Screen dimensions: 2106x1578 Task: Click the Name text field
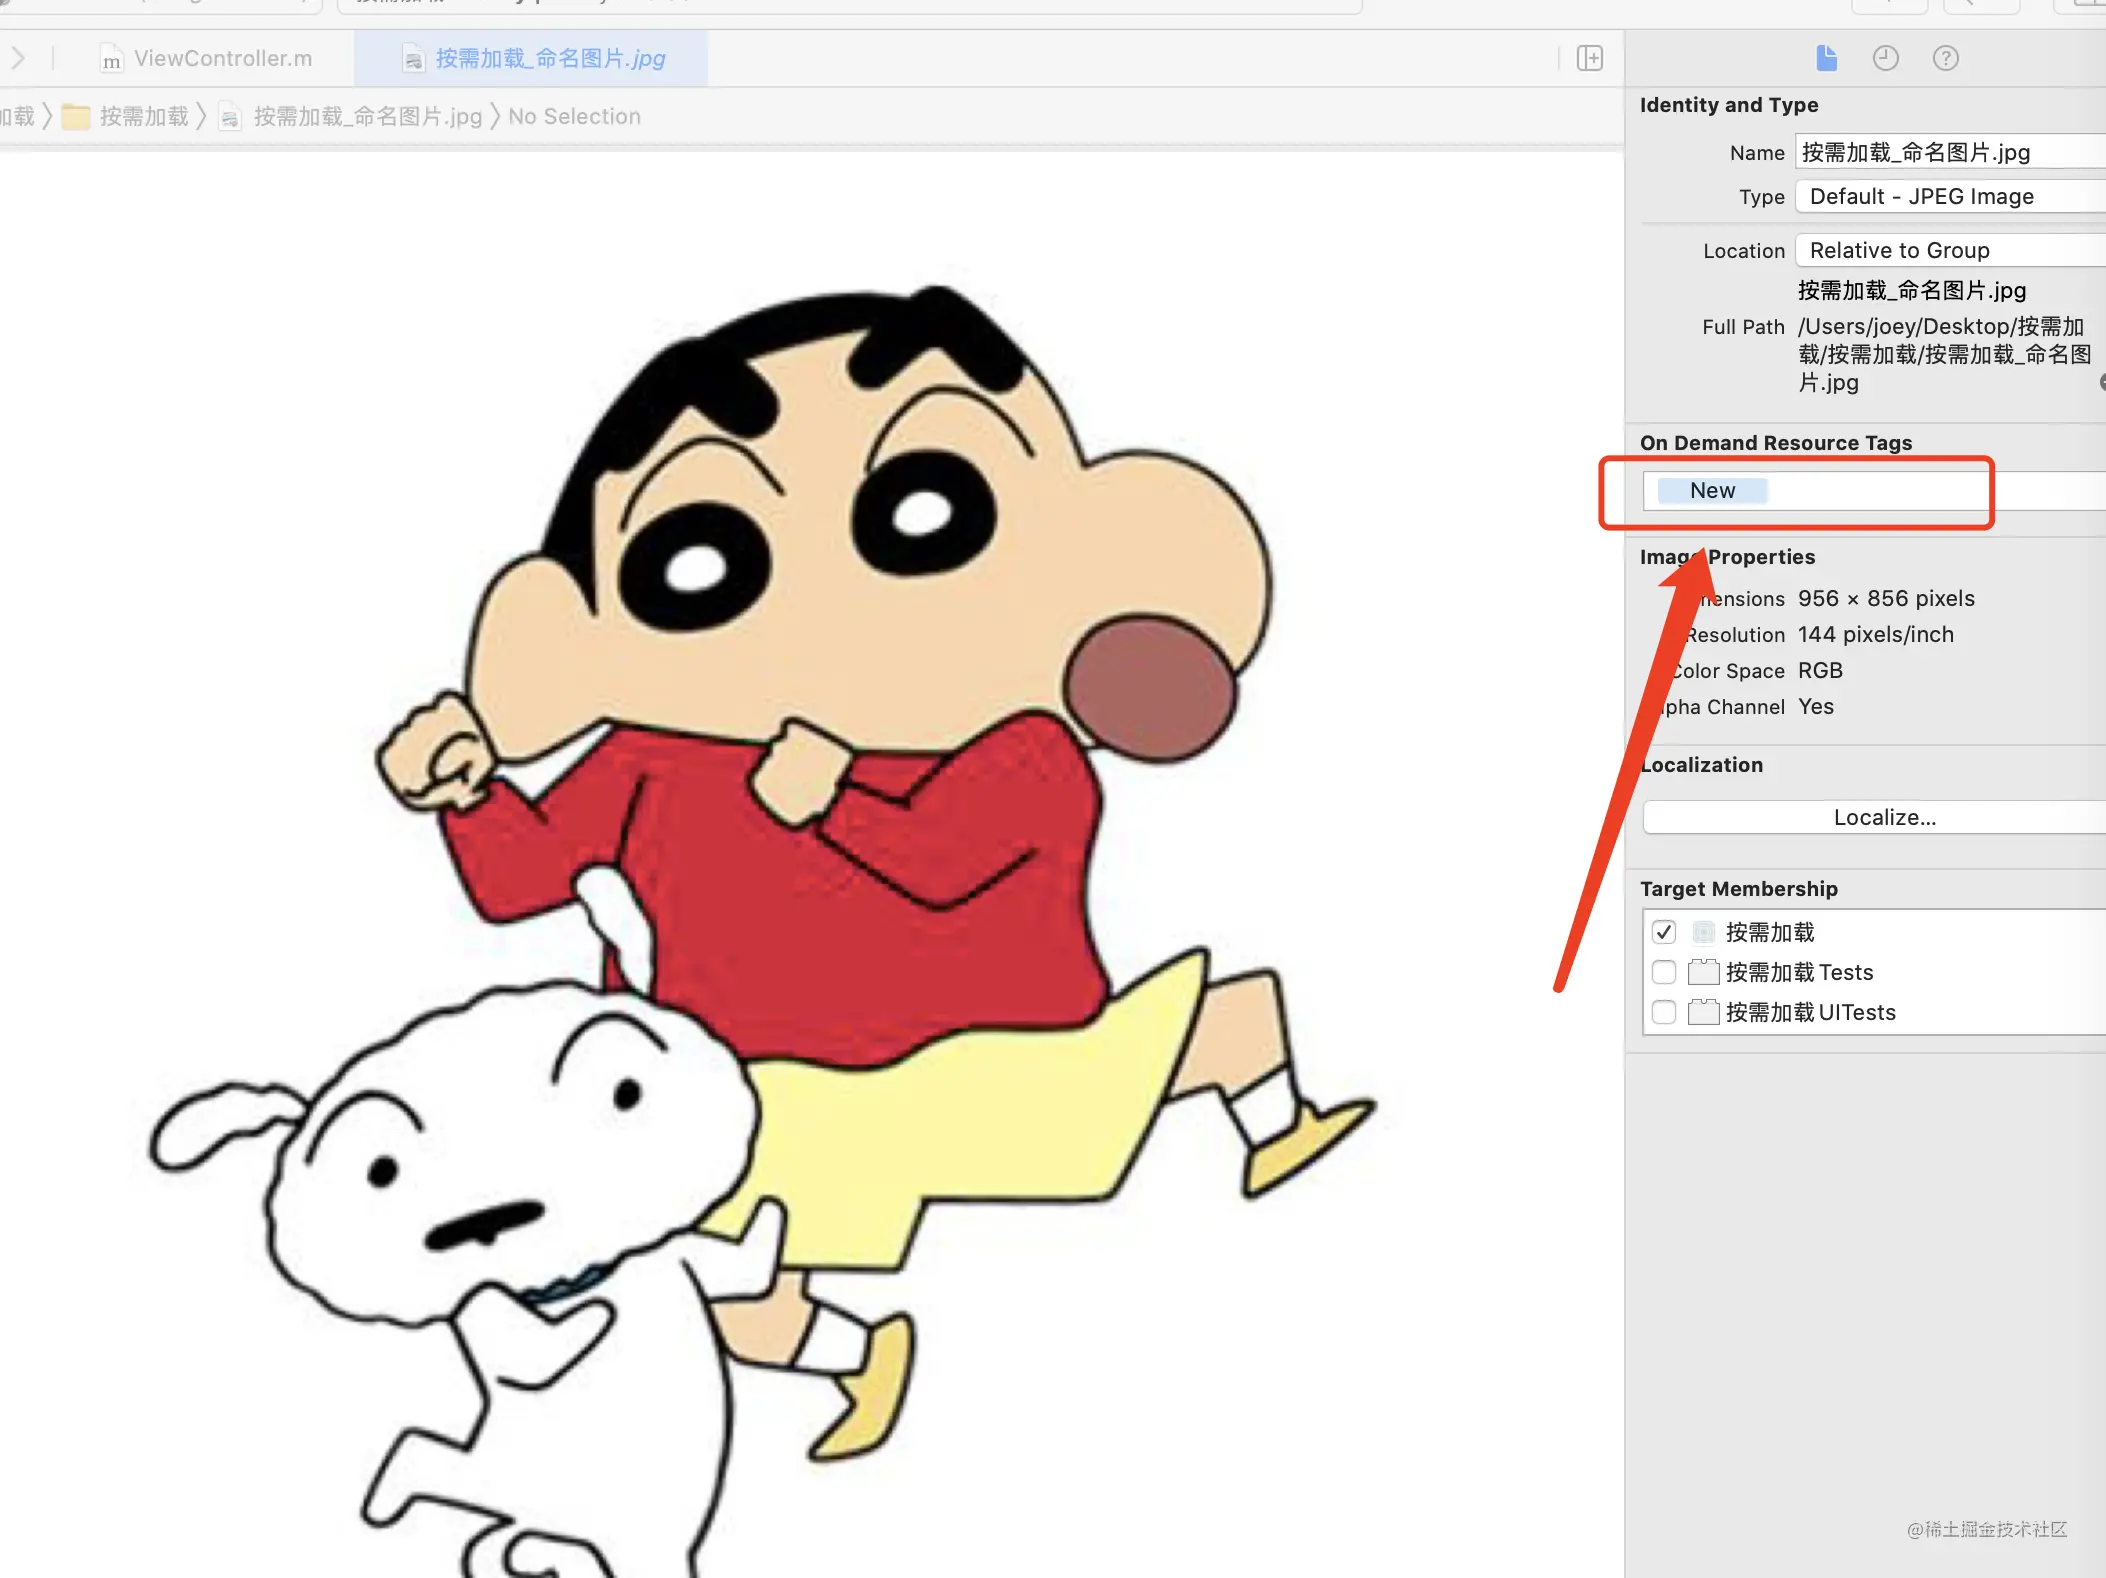(x=1950, y=152)
